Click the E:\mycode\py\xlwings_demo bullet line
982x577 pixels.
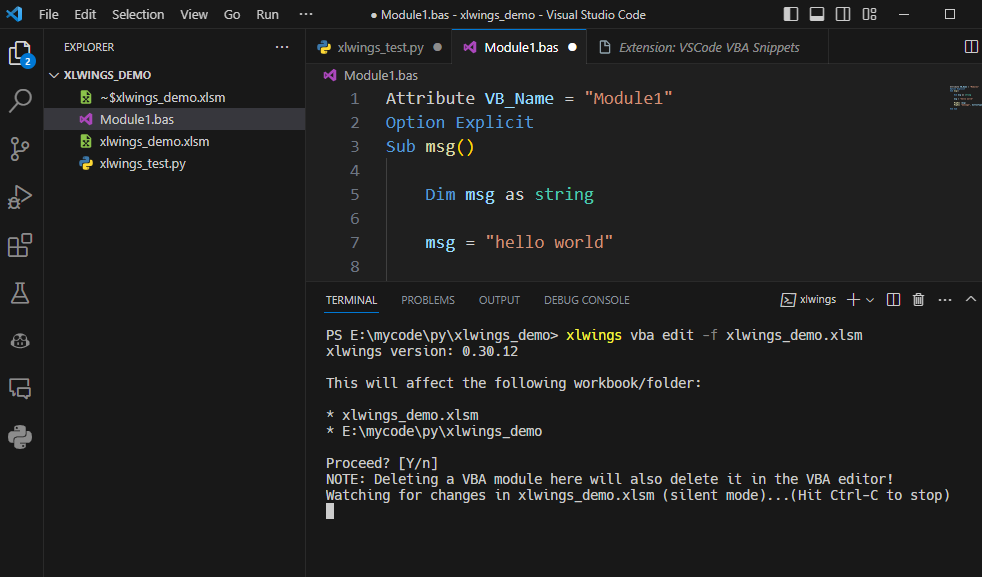(x=434, y=431)
